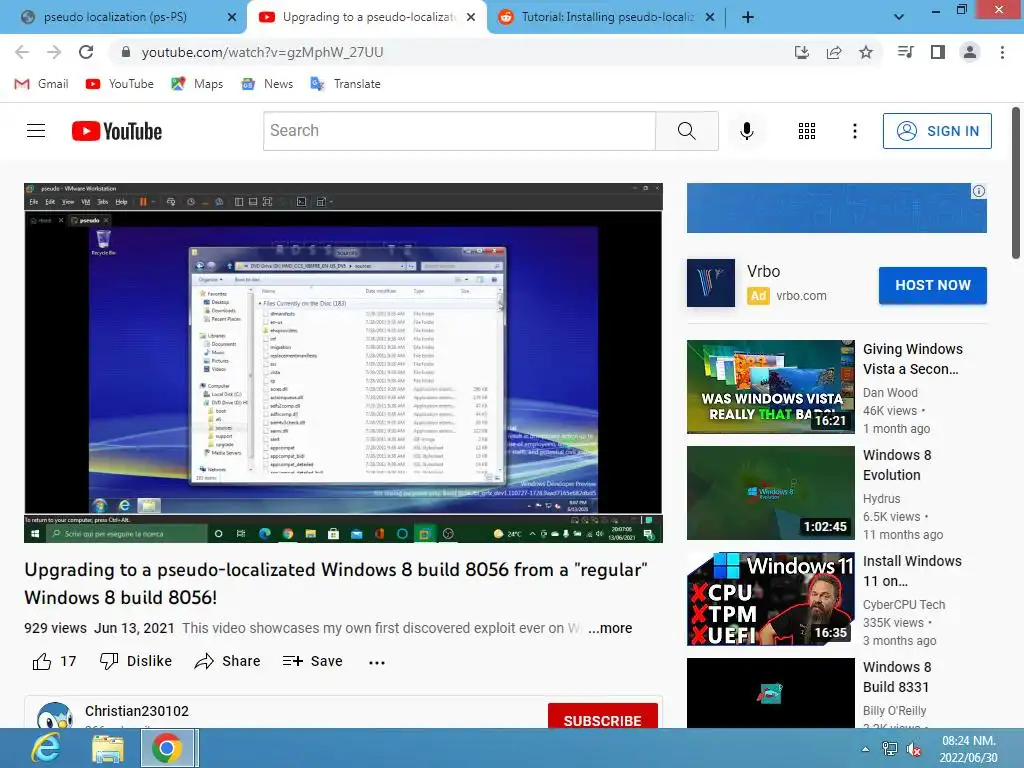
Task: Go back to the previous page
Action: point(22,52)
